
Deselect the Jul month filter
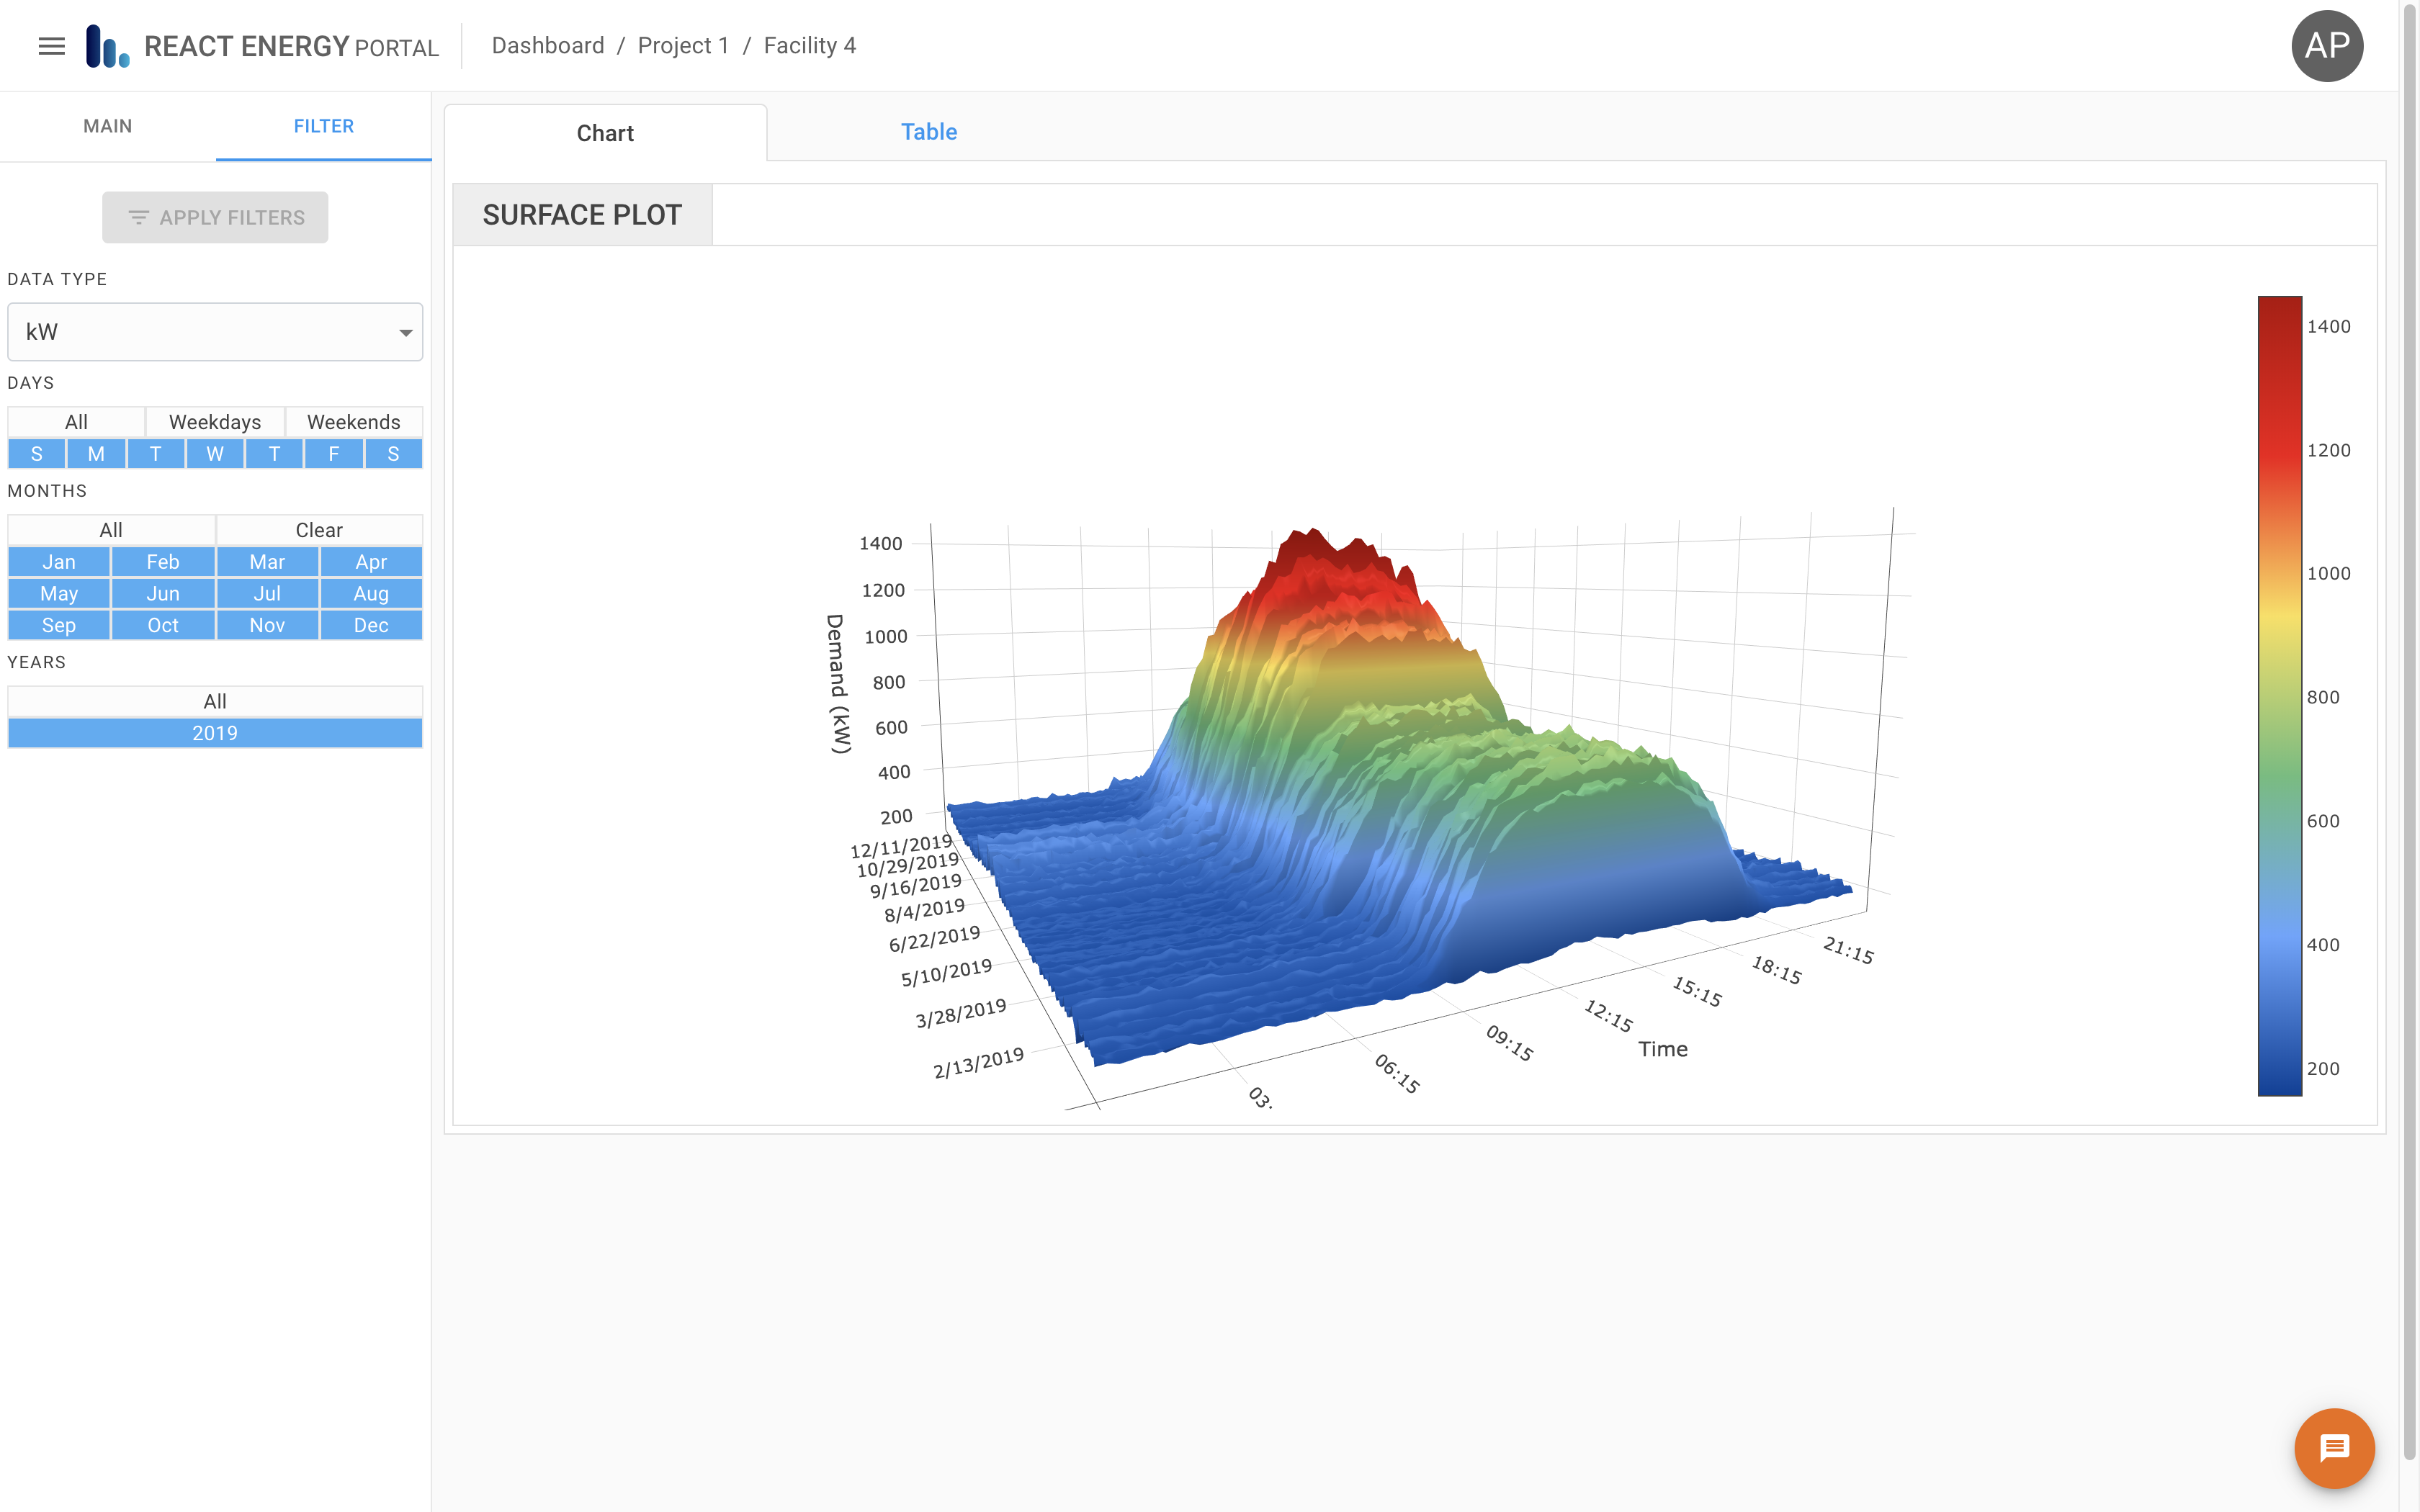pos(266,593)
